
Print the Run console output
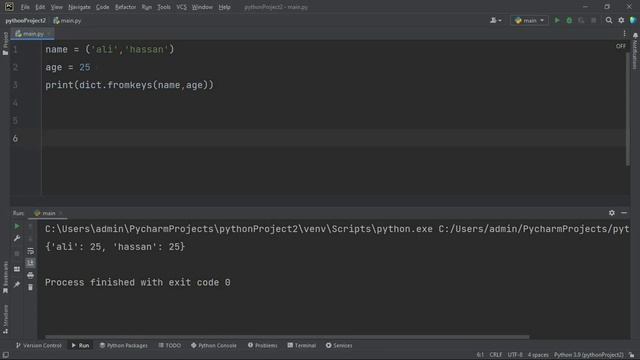(x=30, y=276)
